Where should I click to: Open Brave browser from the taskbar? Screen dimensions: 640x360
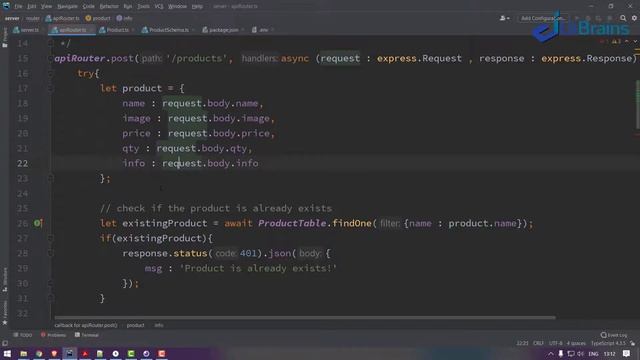[54, 353]
